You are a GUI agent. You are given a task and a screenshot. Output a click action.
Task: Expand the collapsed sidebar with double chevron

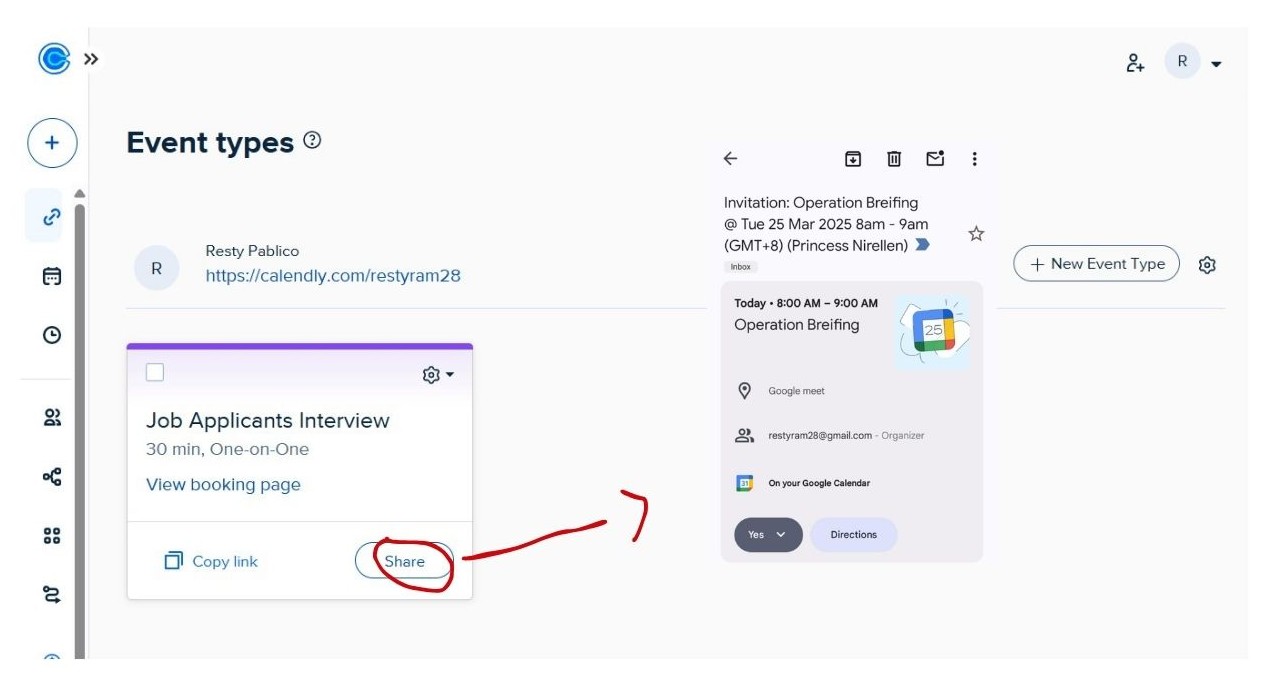[x=91, y=59]
